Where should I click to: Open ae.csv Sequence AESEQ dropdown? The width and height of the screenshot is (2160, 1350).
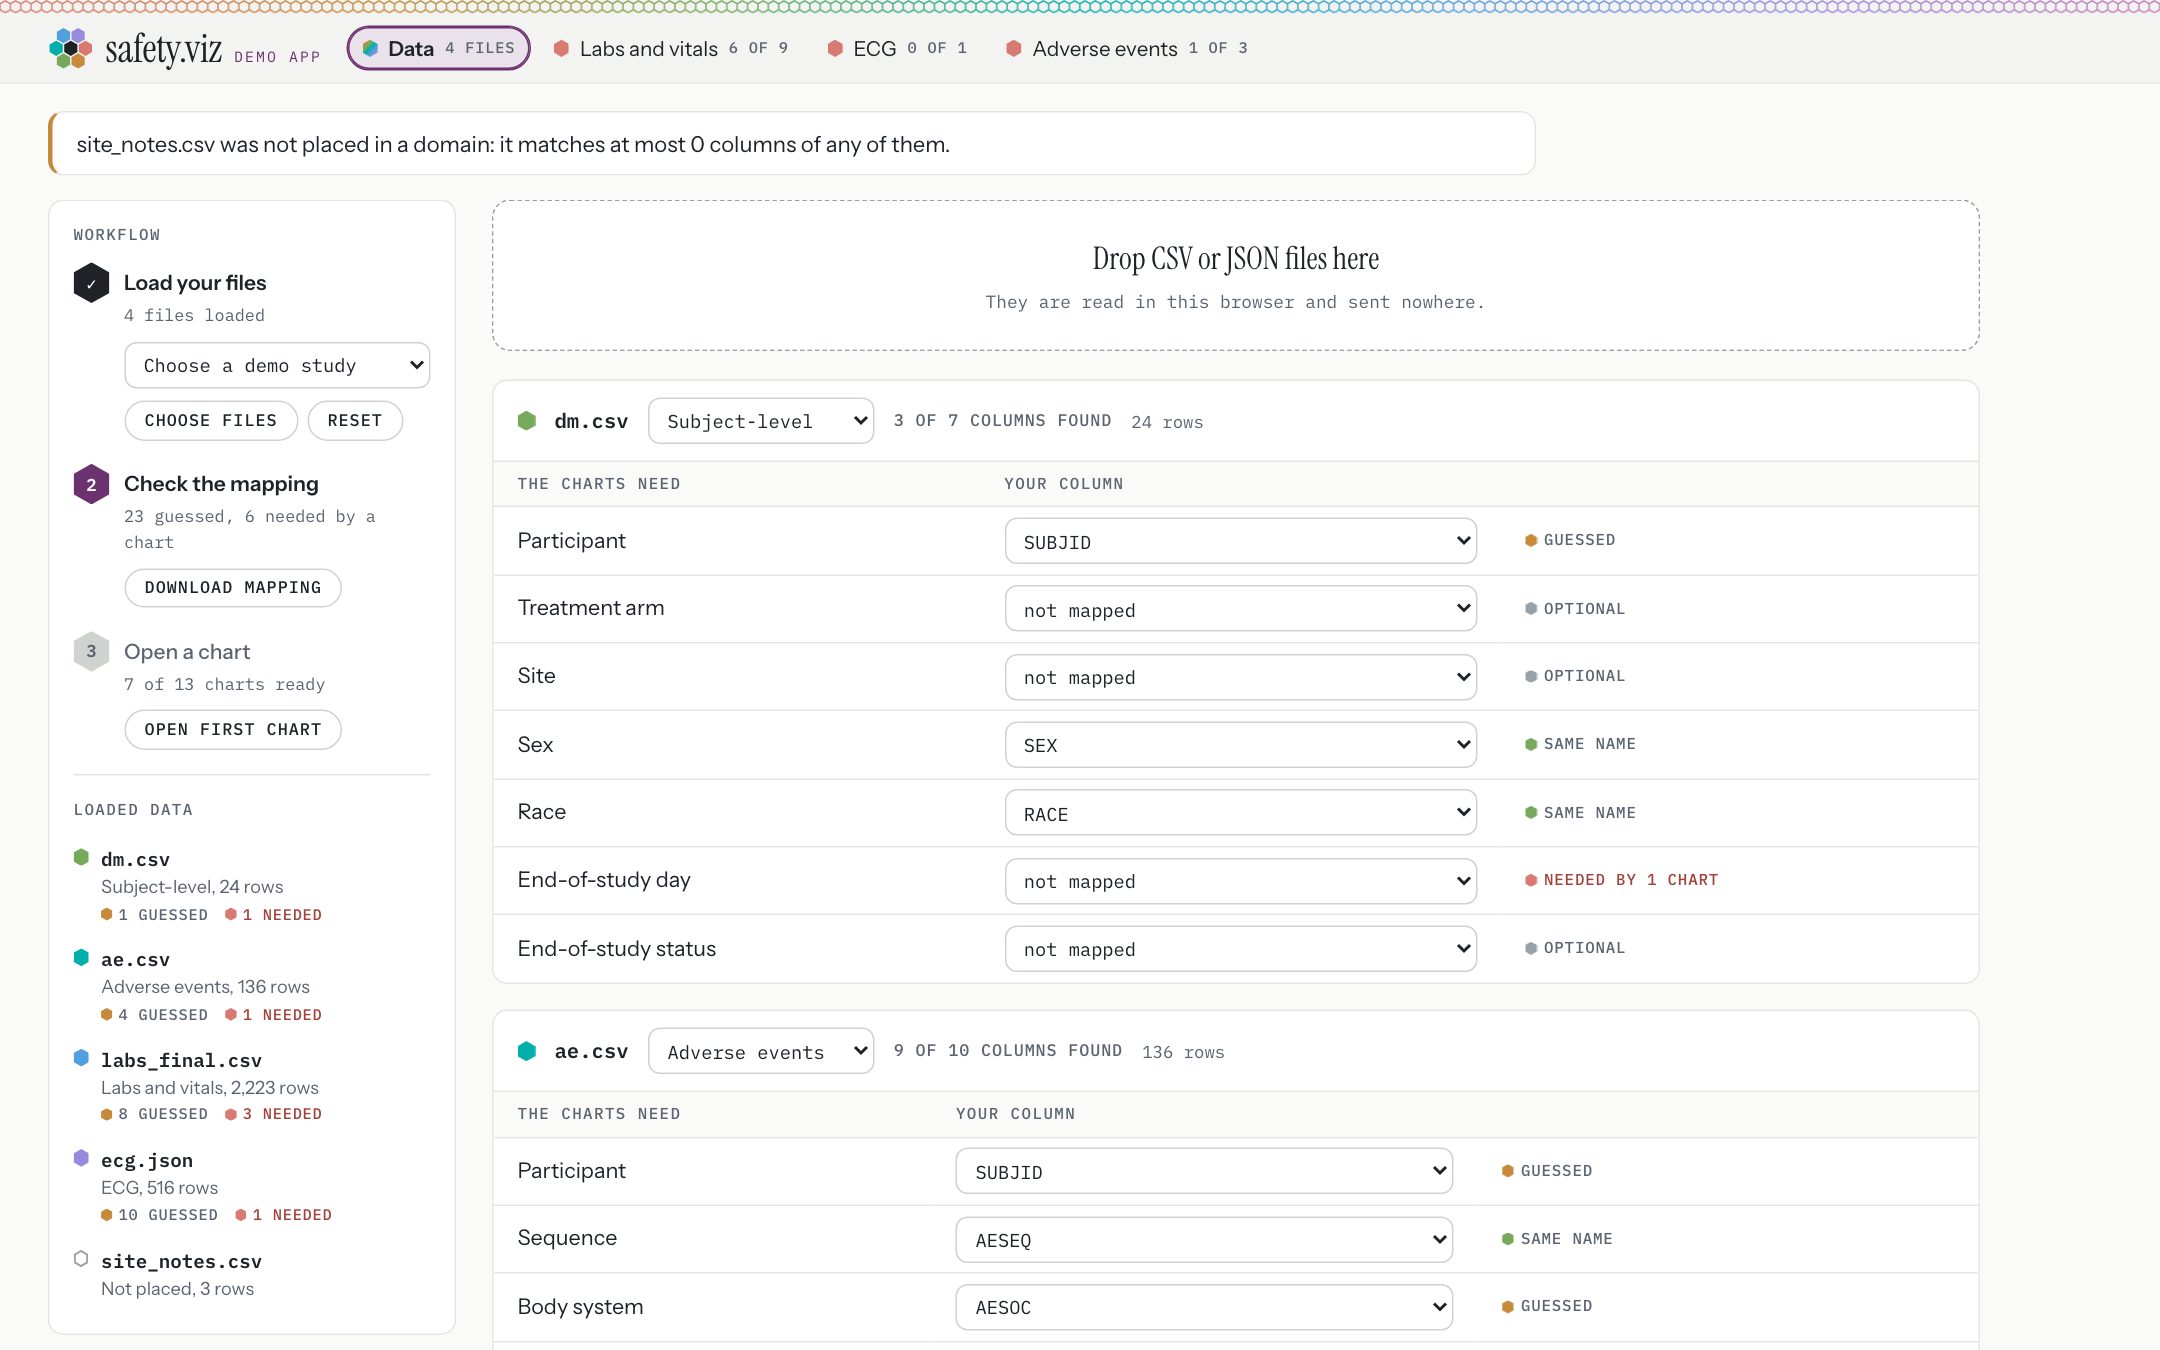1204,1239
